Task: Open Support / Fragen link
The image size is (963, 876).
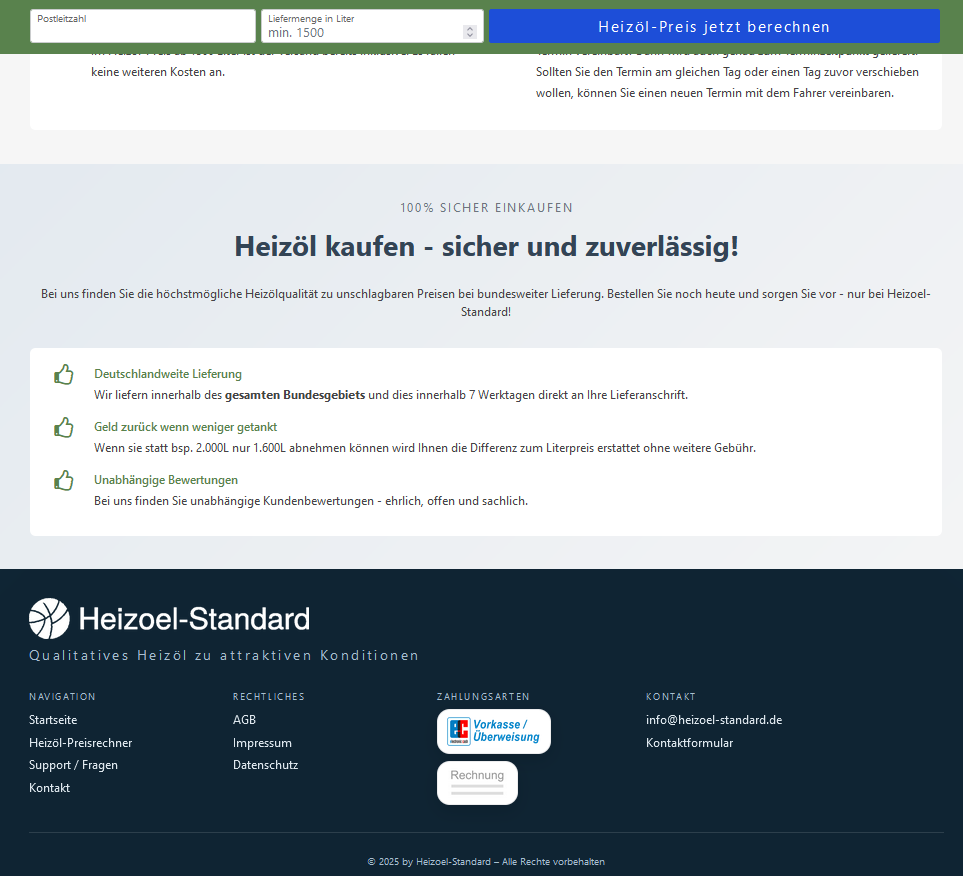Action: pos(73,765)
